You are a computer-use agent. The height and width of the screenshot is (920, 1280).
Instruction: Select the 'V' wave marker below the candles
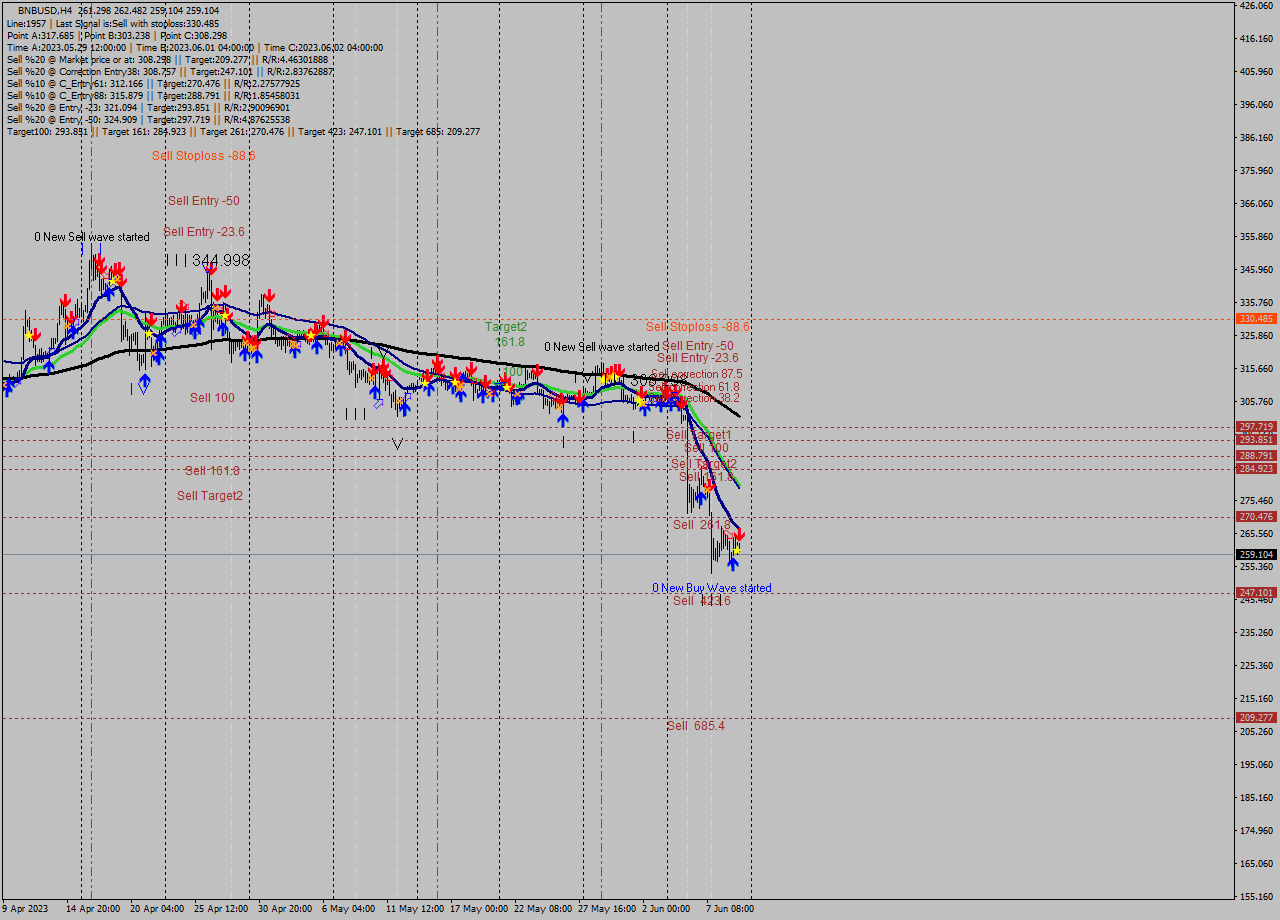pos(397,444)
